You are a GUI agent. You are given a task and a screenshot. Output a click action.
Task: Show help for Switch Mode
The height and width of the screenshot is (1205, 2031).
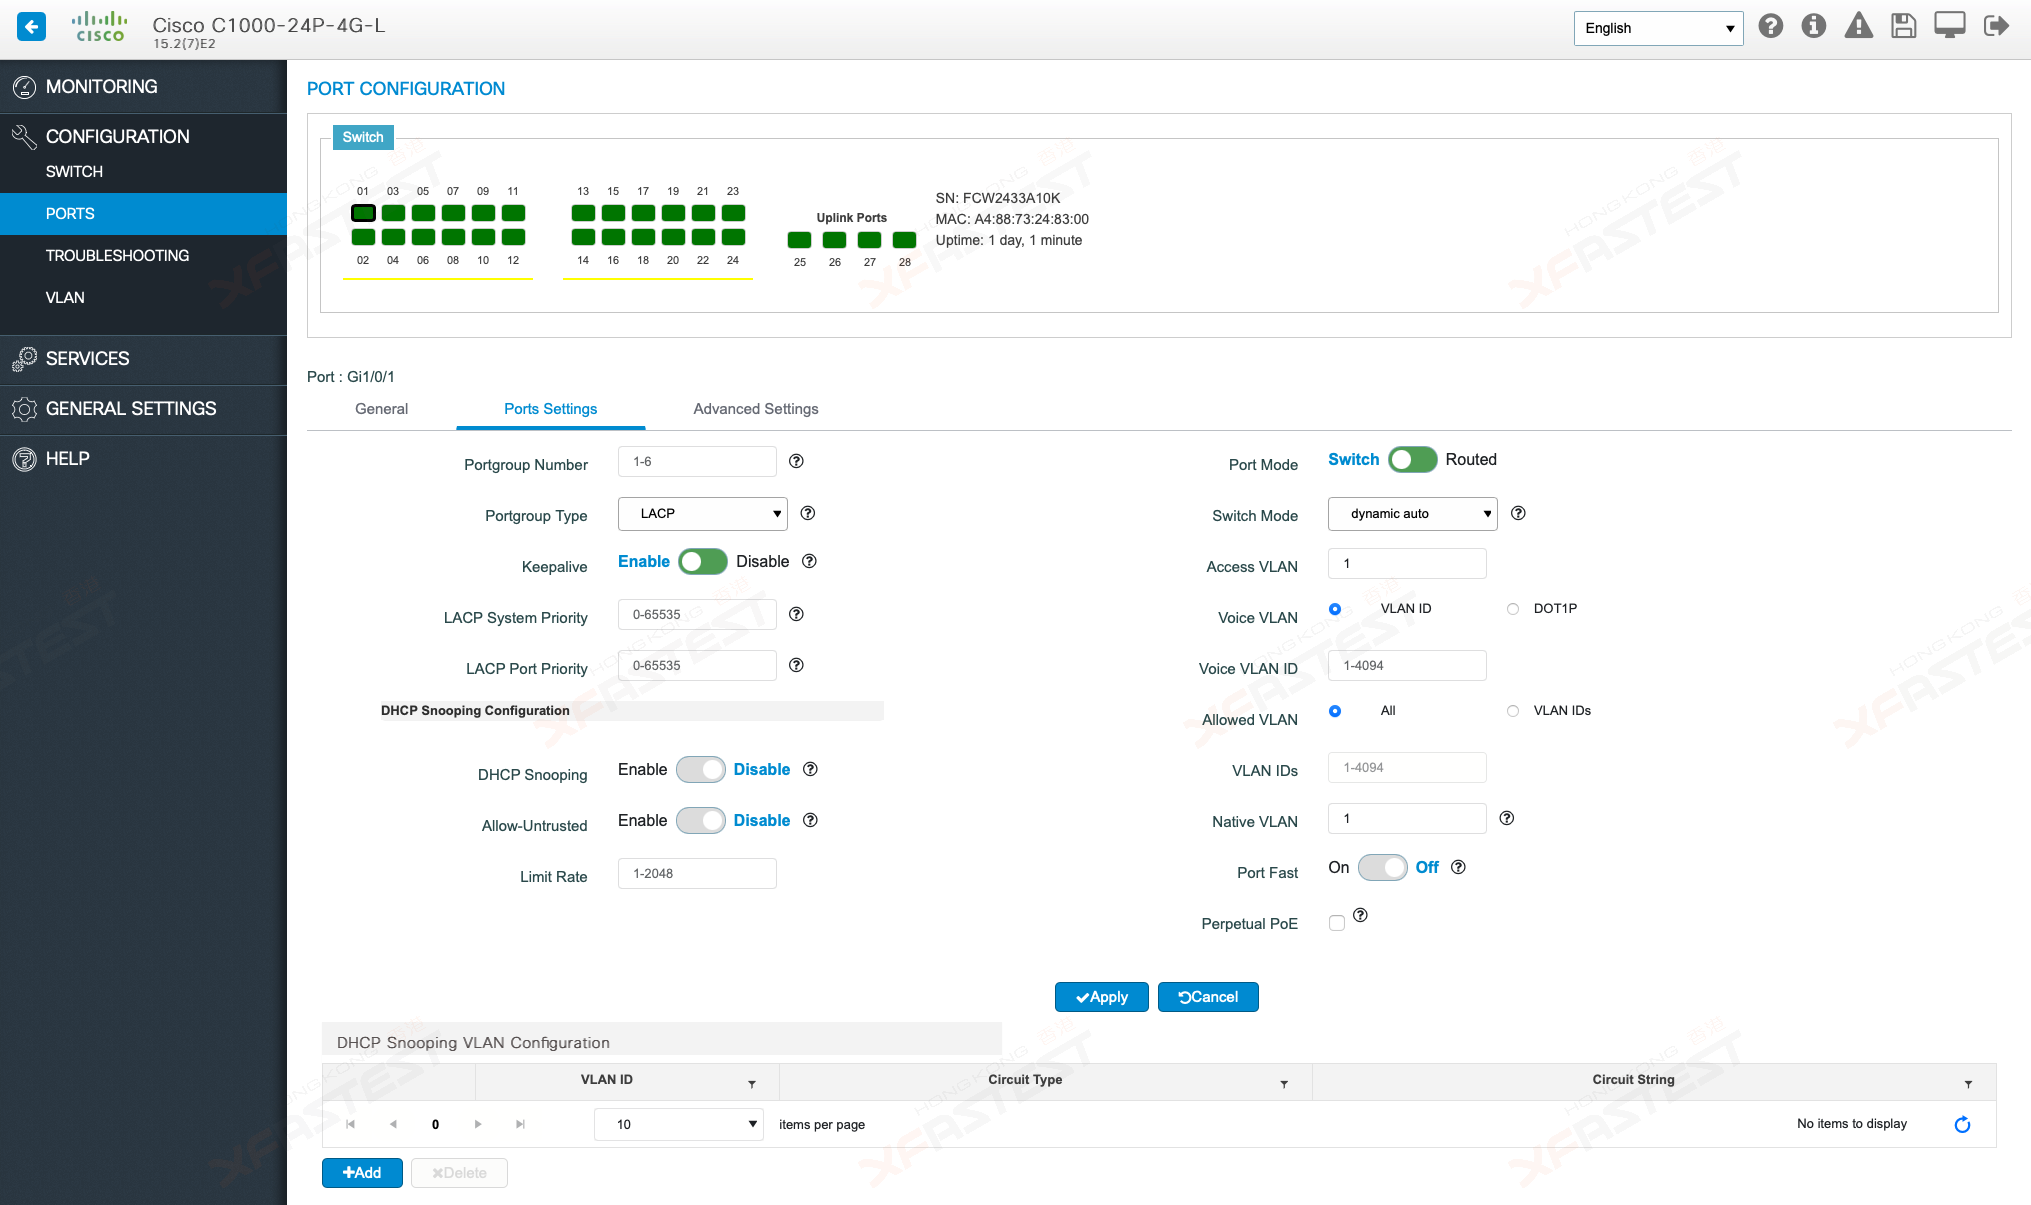point(1518,513)
